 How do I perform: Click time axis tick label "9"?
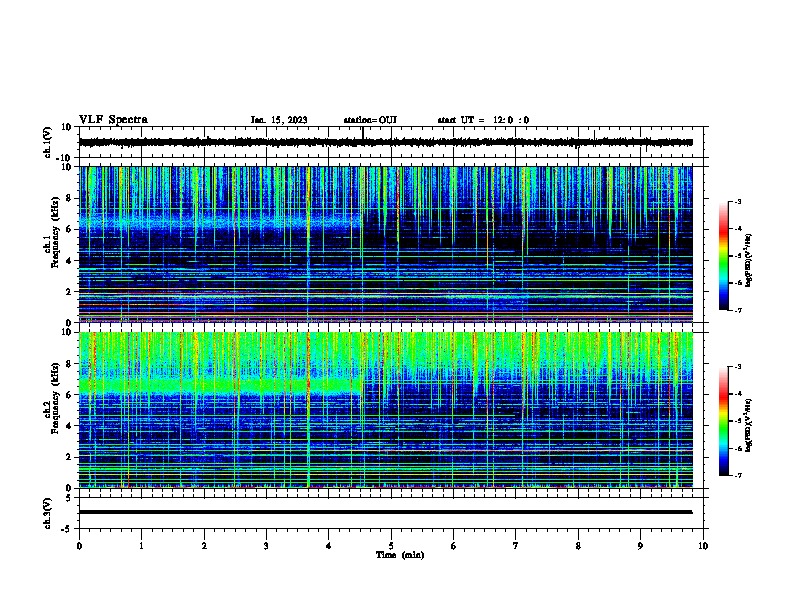tap(640, 546)
